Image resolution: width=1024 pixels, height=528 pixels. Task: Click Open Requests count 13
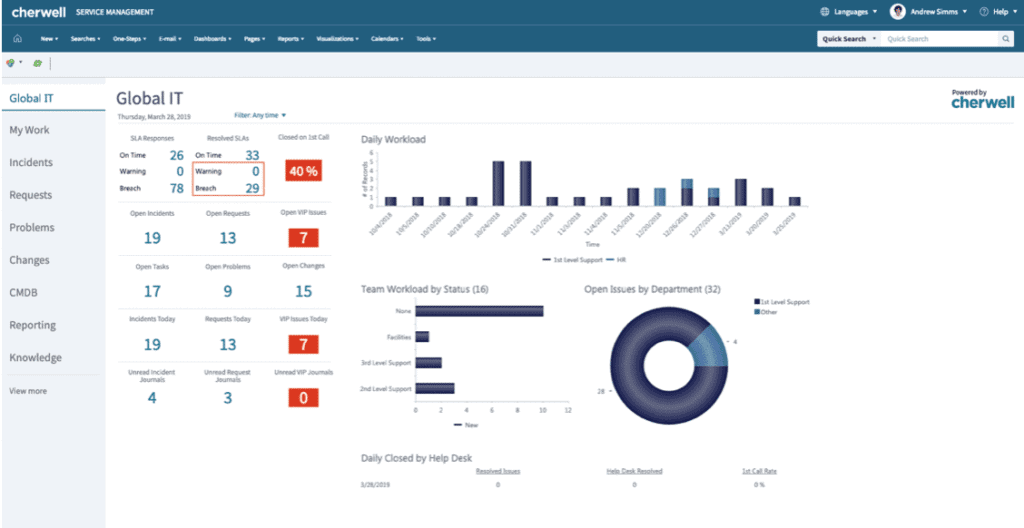coord(227,239)
